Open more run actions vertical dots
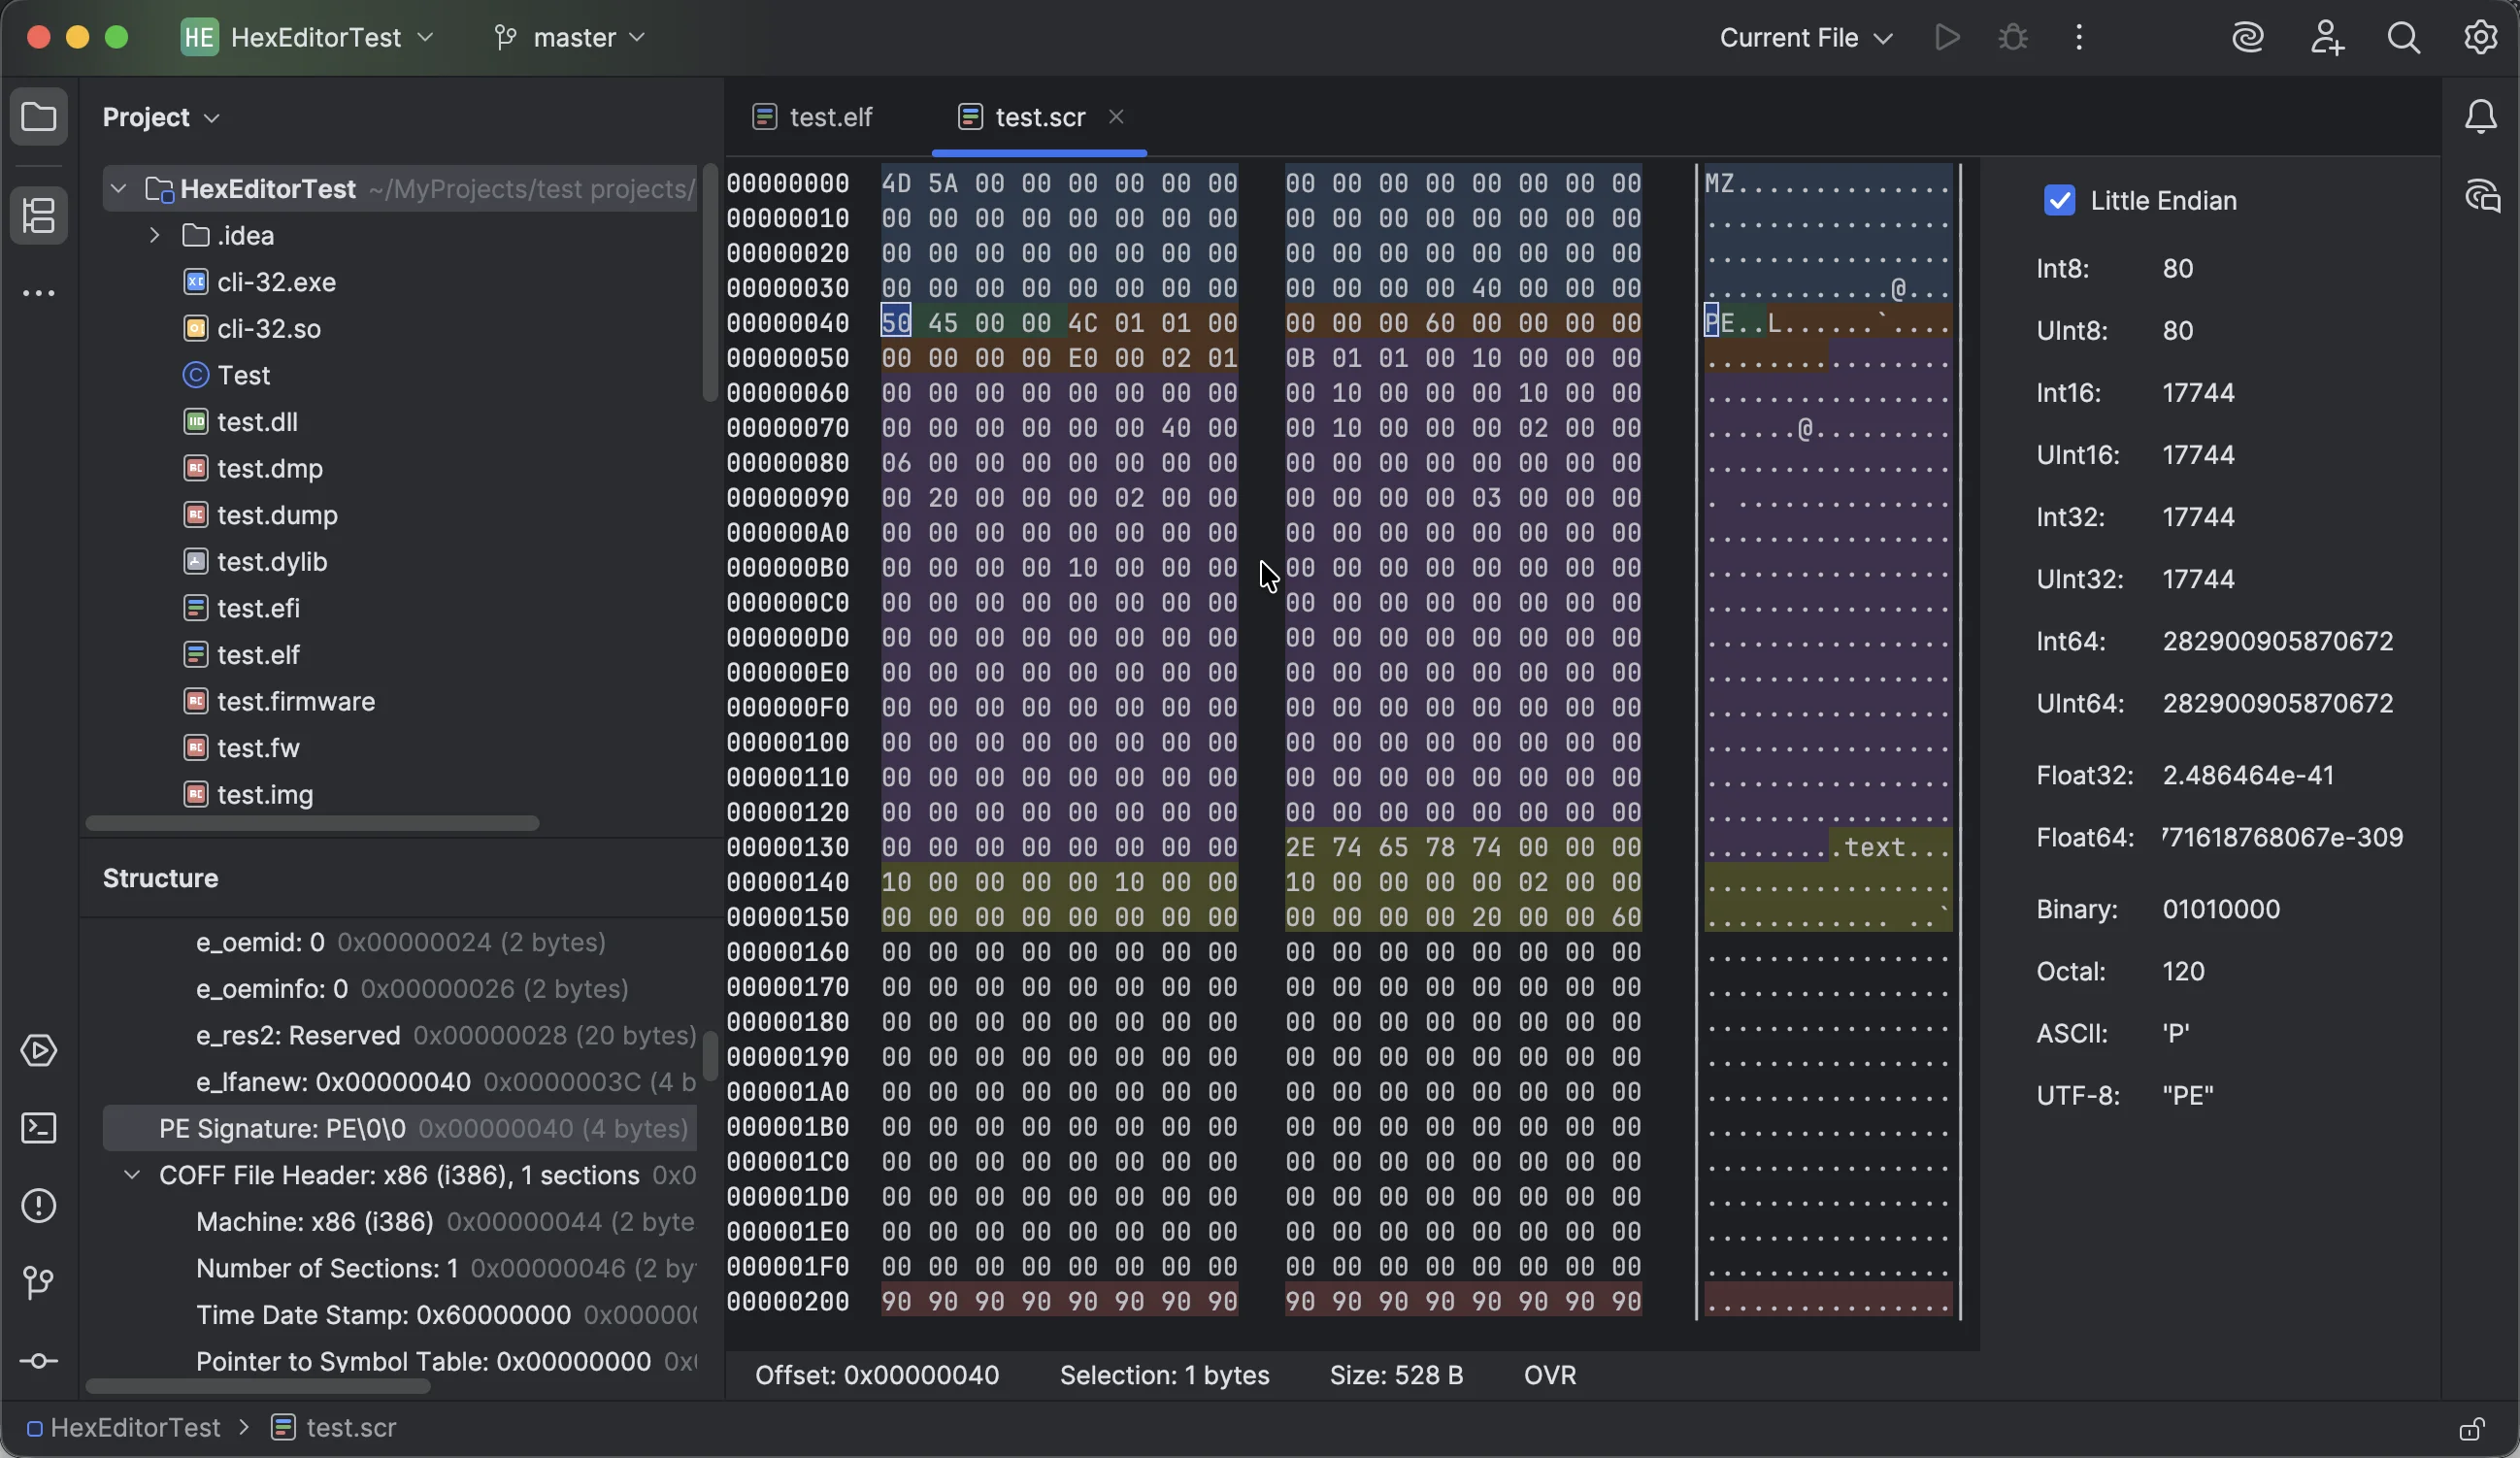 (2079, 38)
